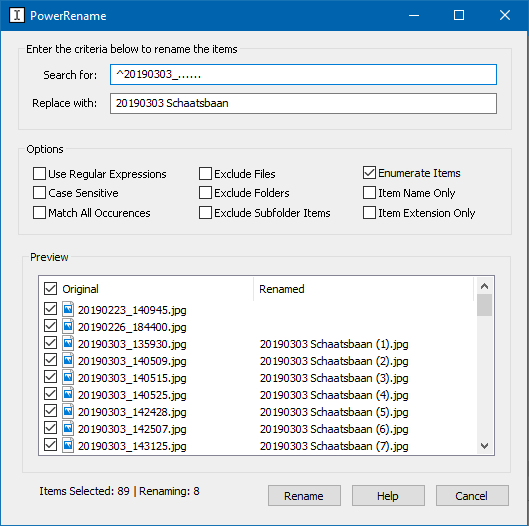Enable Item Name Only
The image size is (529, 526).
[369, 193]
